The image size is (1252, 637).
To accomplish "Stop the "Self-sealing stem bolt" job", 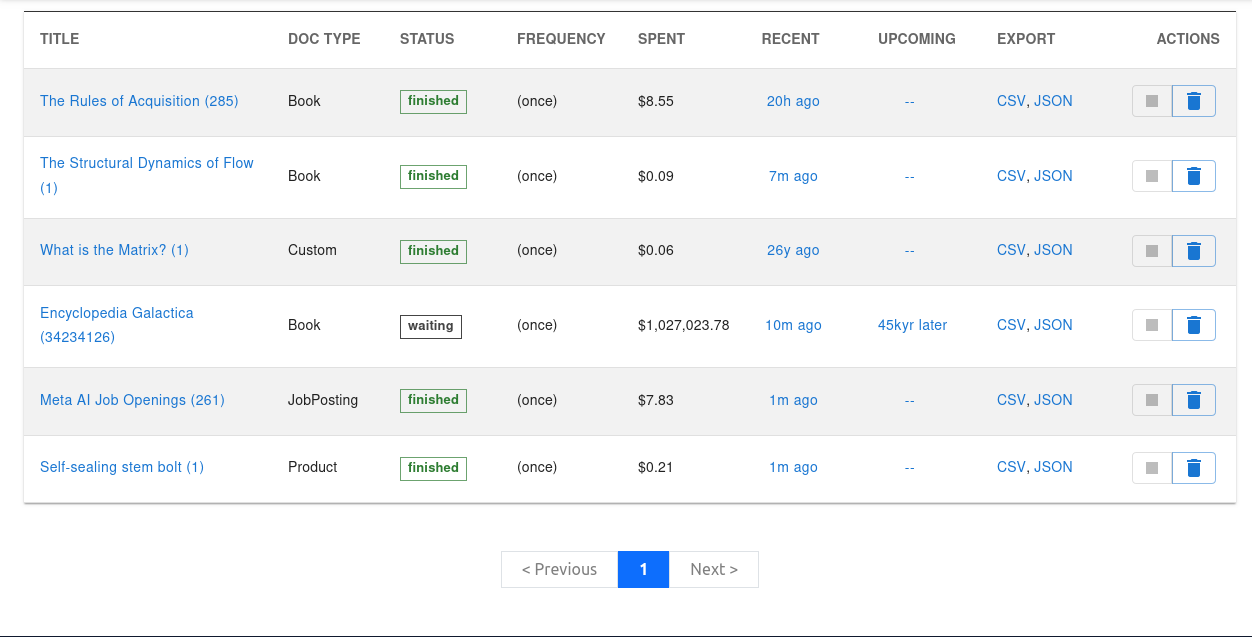I will pyautogui.click(x=1150, y=467).
